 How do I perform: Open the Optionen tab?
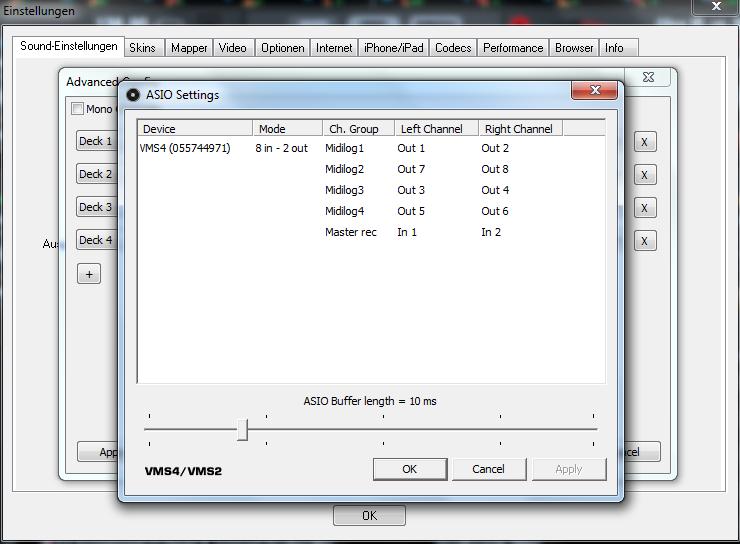click(x=283, y=48)
